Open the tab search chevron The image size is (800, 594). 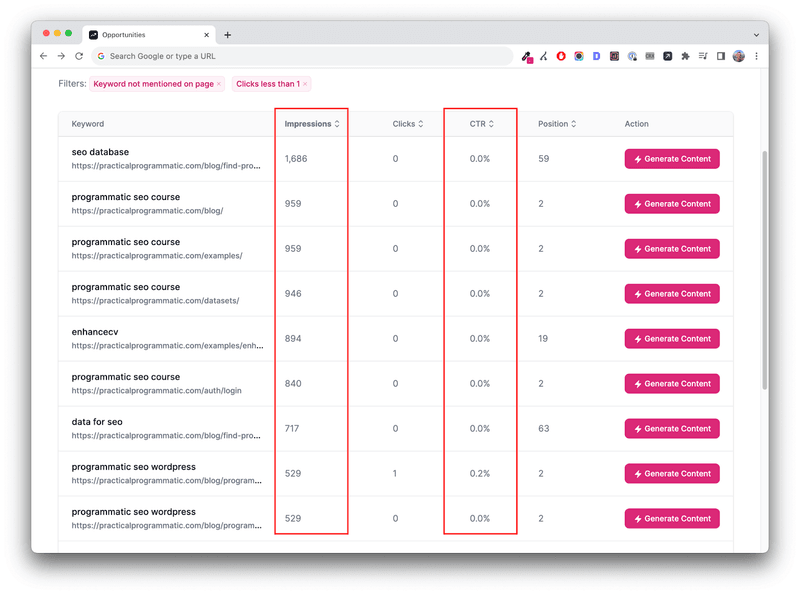pos(756,35)
